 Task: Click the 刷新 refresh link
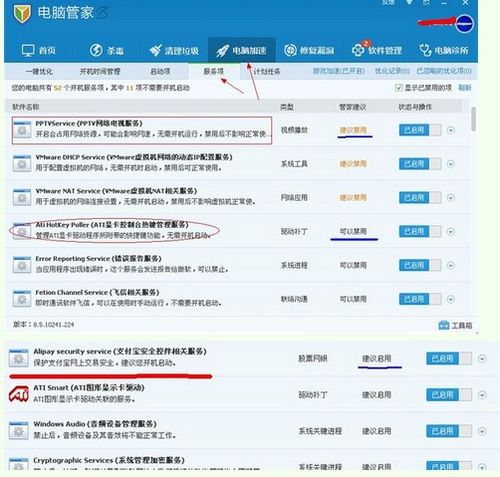[x=465, y=88]
